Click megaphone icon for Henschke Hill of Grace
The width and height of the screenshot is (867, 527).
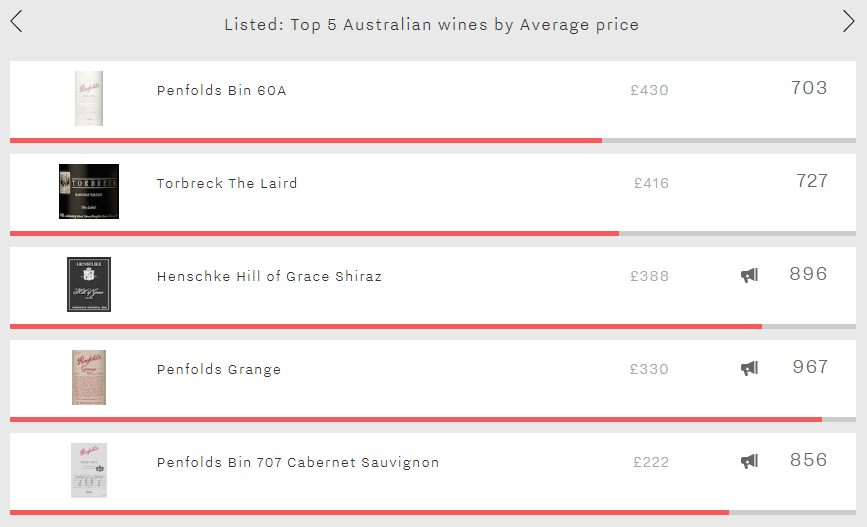coord(749,275)
